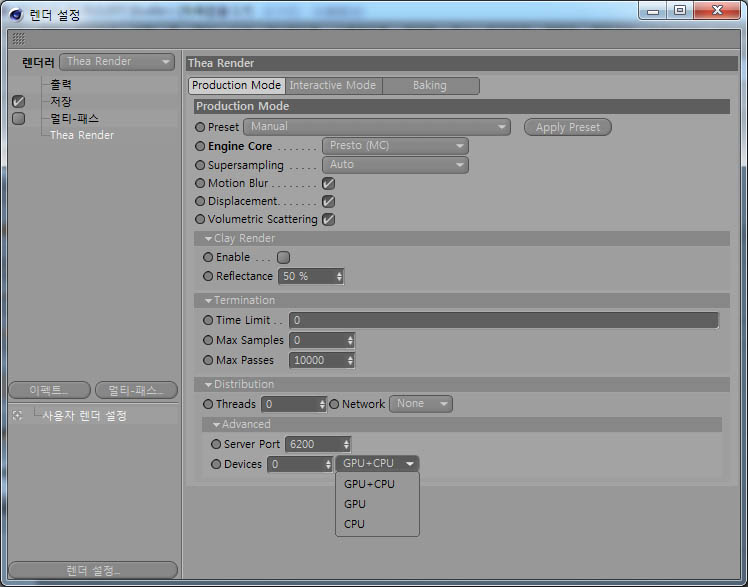Click the Devices value field
Screen dimensions: 748x587
(x=296, y=464)
